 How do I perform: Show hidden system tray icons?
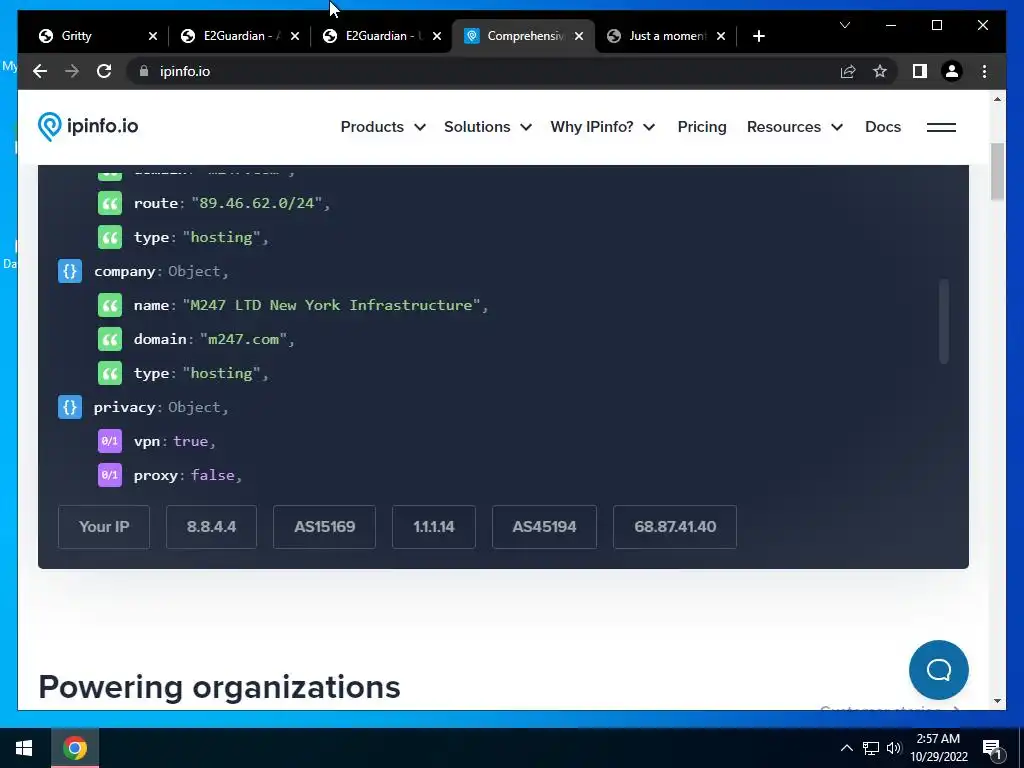(x=846, y=748)
